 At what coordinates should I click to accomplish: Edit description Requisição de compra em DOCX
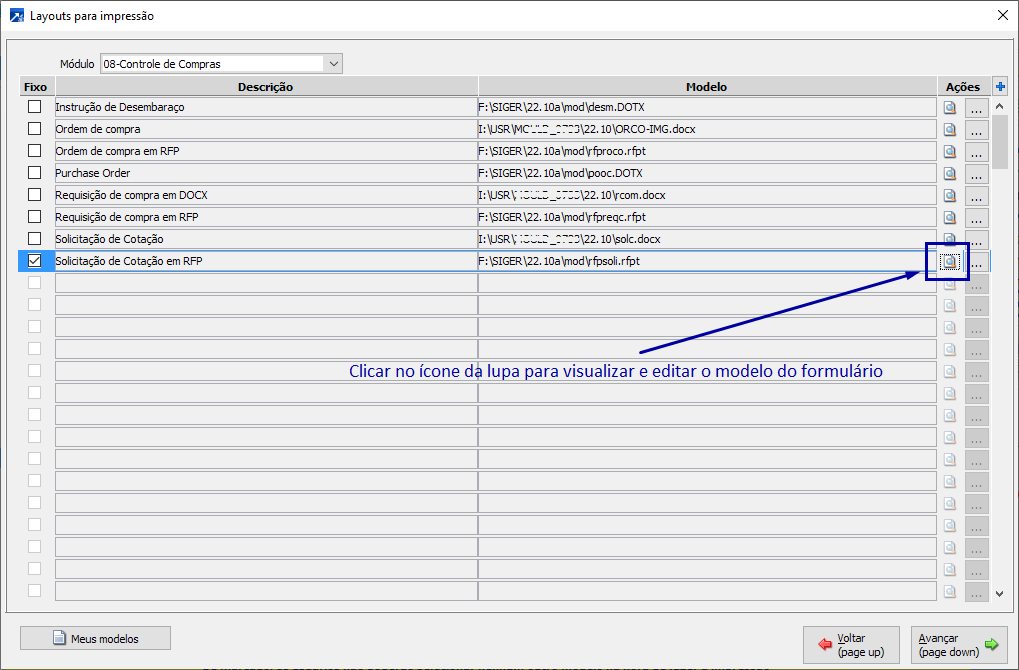(266, 195)
